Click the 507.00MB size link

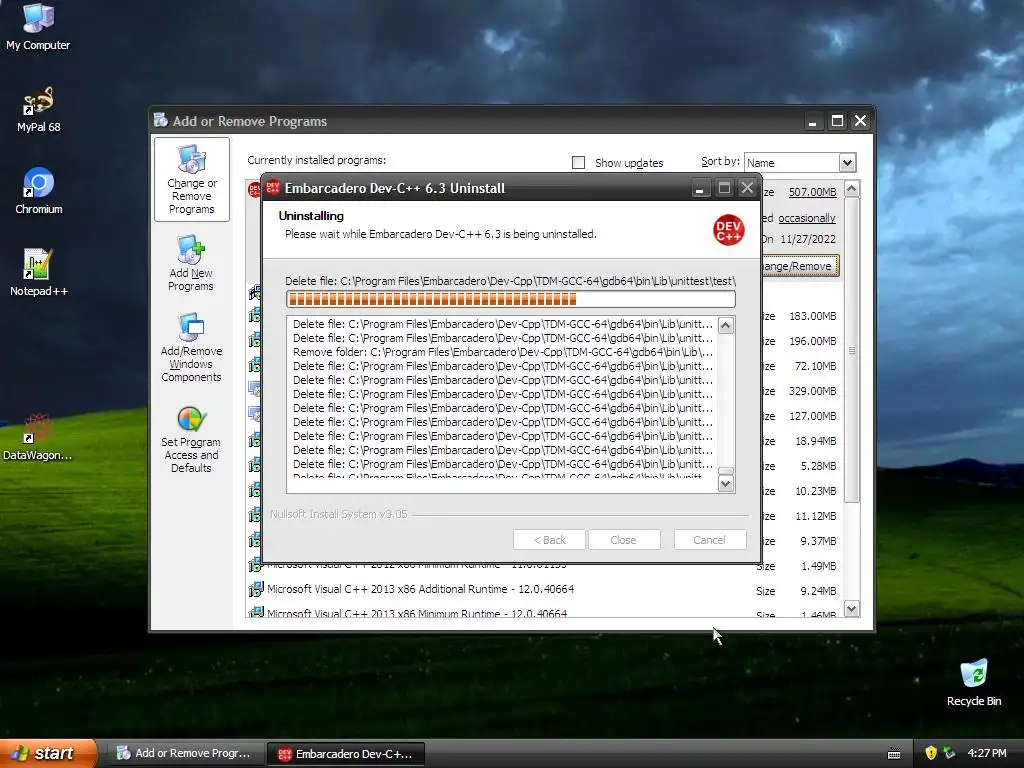pyautogui.click(x=812, y=192)
